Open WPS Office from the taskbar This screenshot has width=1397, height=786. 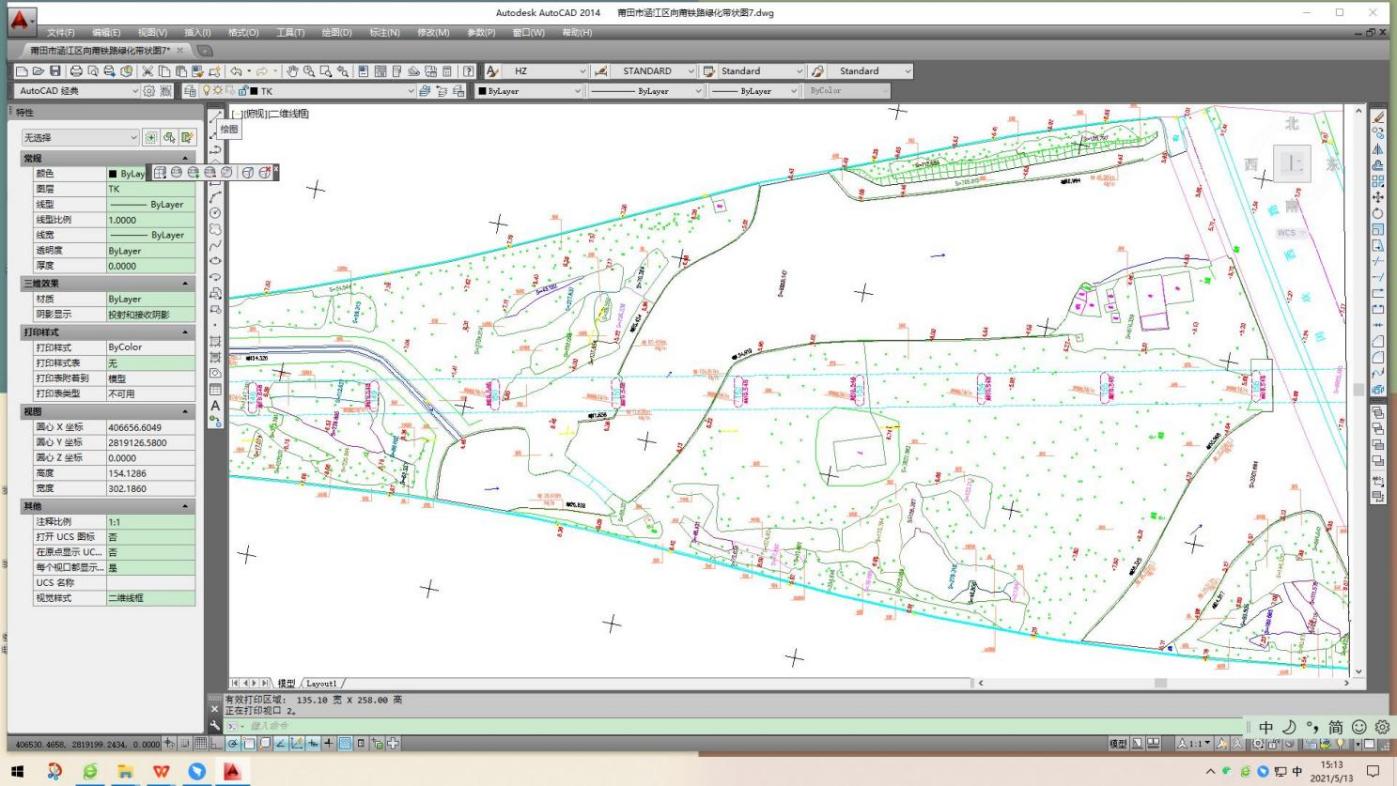point(161,771)
